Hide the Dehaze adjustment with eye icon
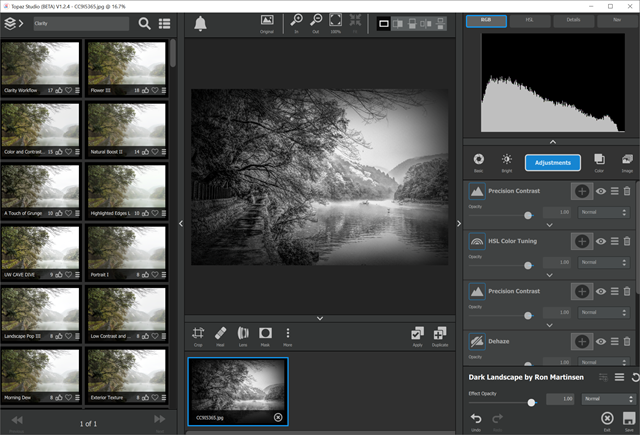The width and height of the screenshot is (640, 435). 601,341
